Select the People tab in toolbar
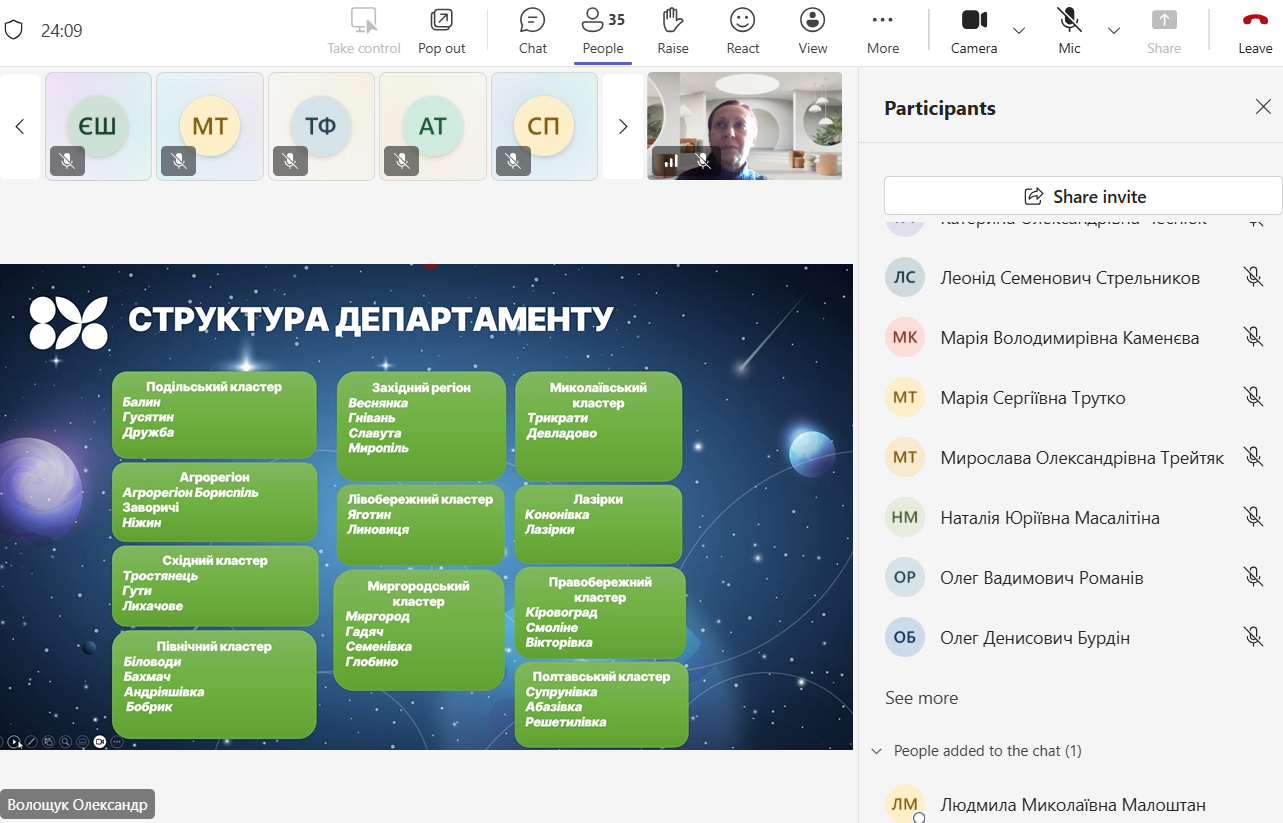The width and height of the screenshot is (1283, 823). [x=602, y=31]
